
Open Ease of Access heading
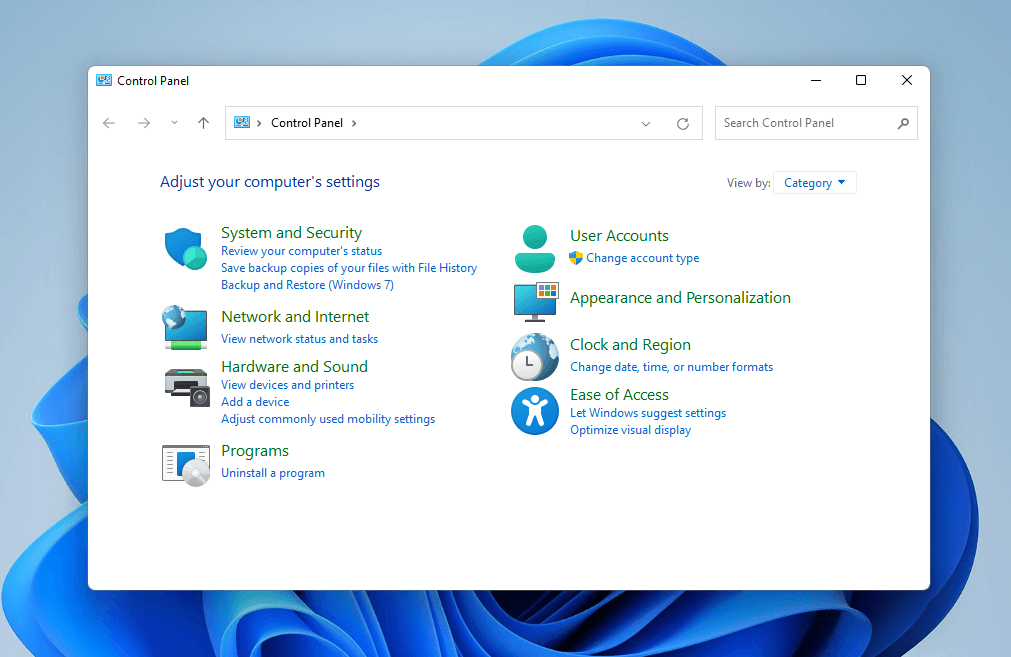(x=619, y=394)
